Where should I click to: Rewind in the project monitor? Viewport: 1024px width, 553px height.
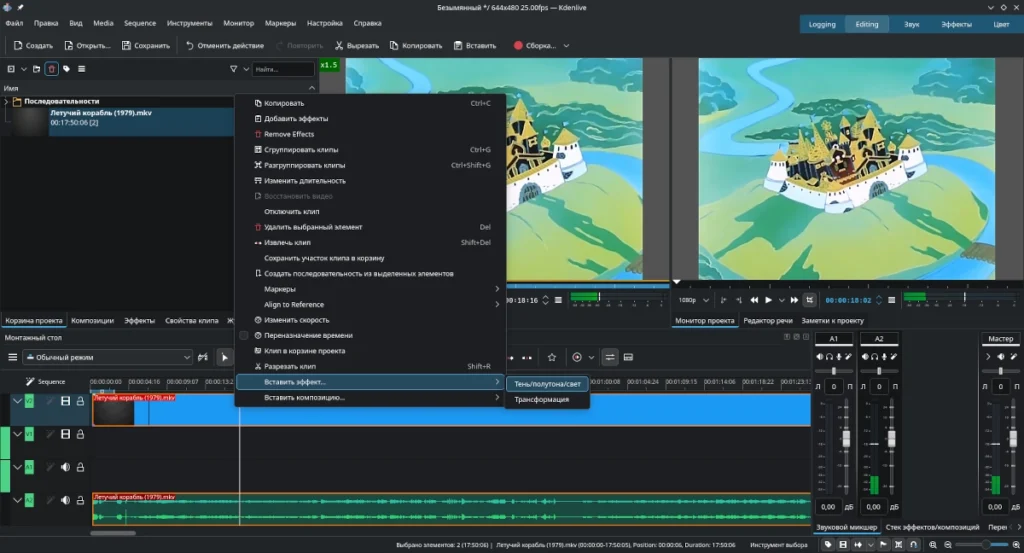click(x=754, y=300)
